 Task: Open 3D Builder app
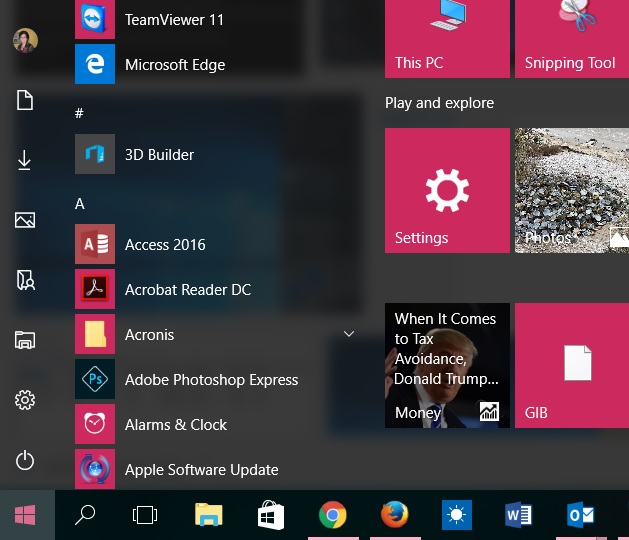point(159,155)
